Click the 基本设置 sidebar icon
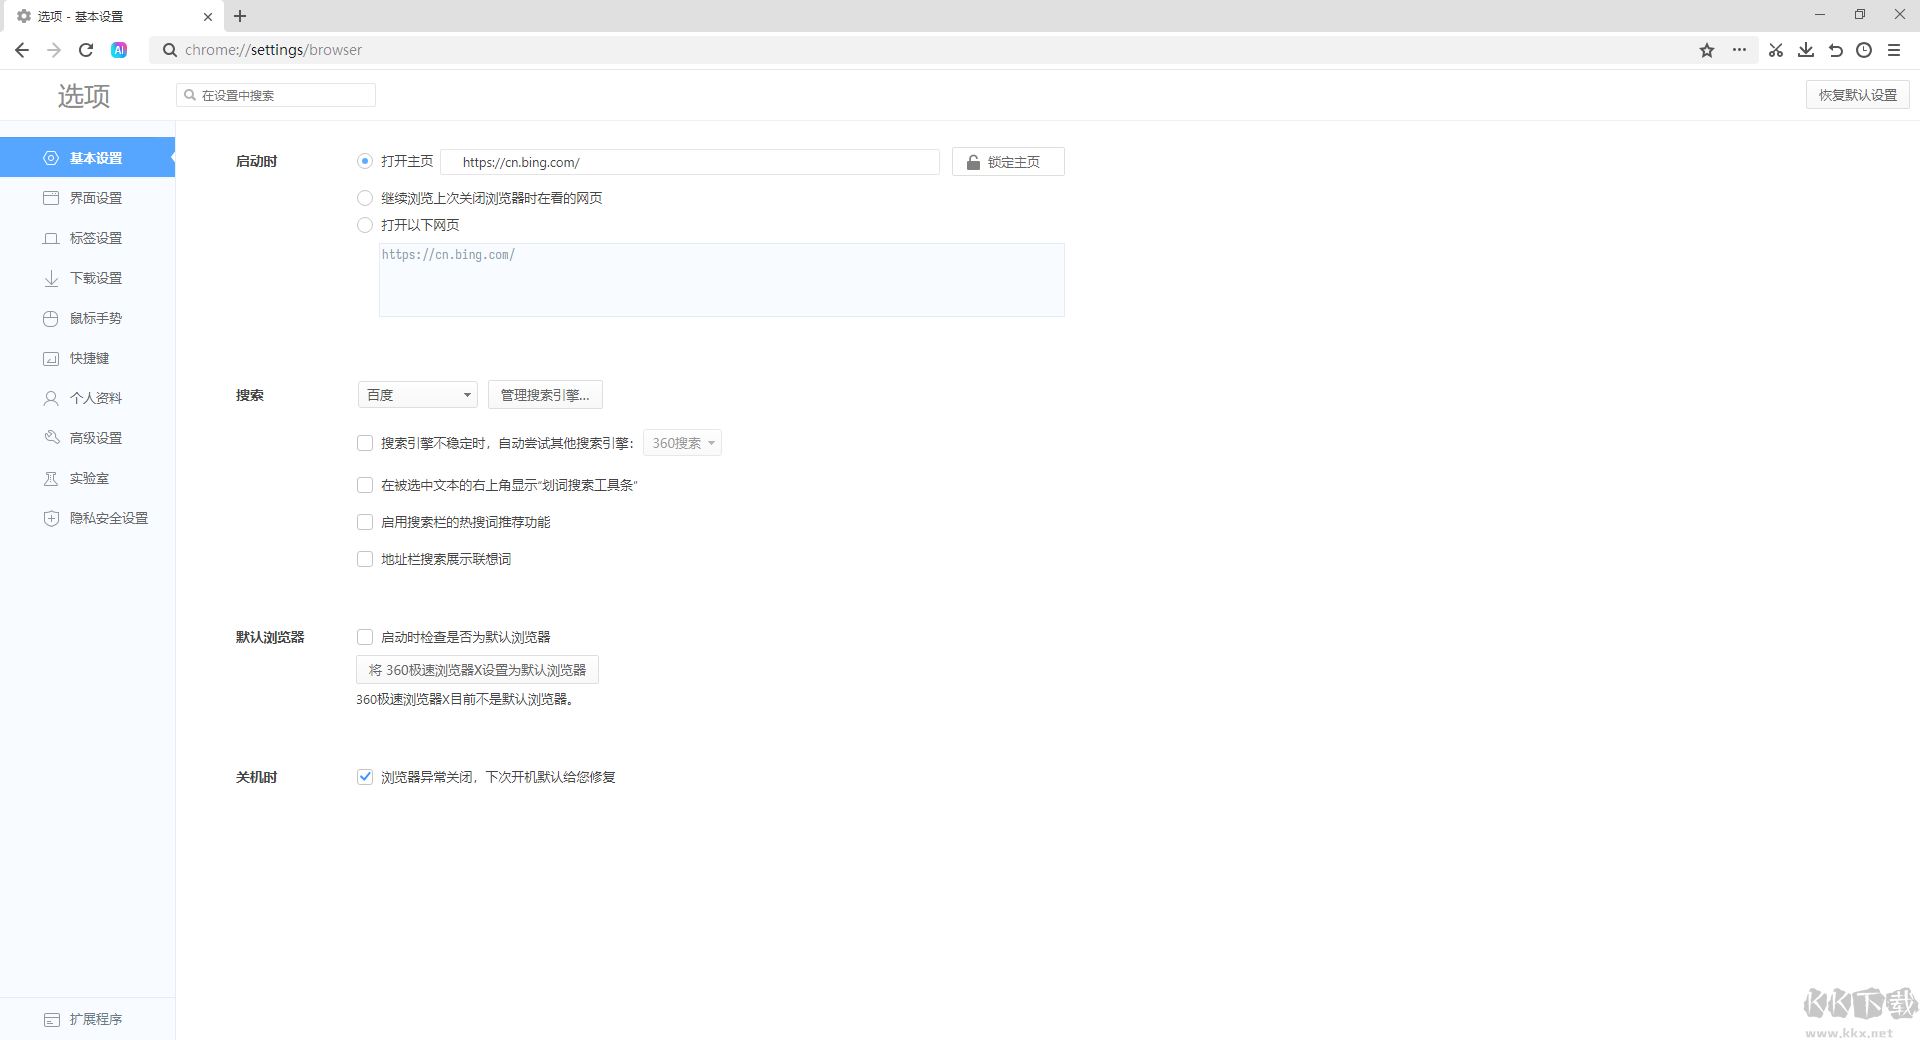This screenshot has width=1920, height=1040. point(51,158)
